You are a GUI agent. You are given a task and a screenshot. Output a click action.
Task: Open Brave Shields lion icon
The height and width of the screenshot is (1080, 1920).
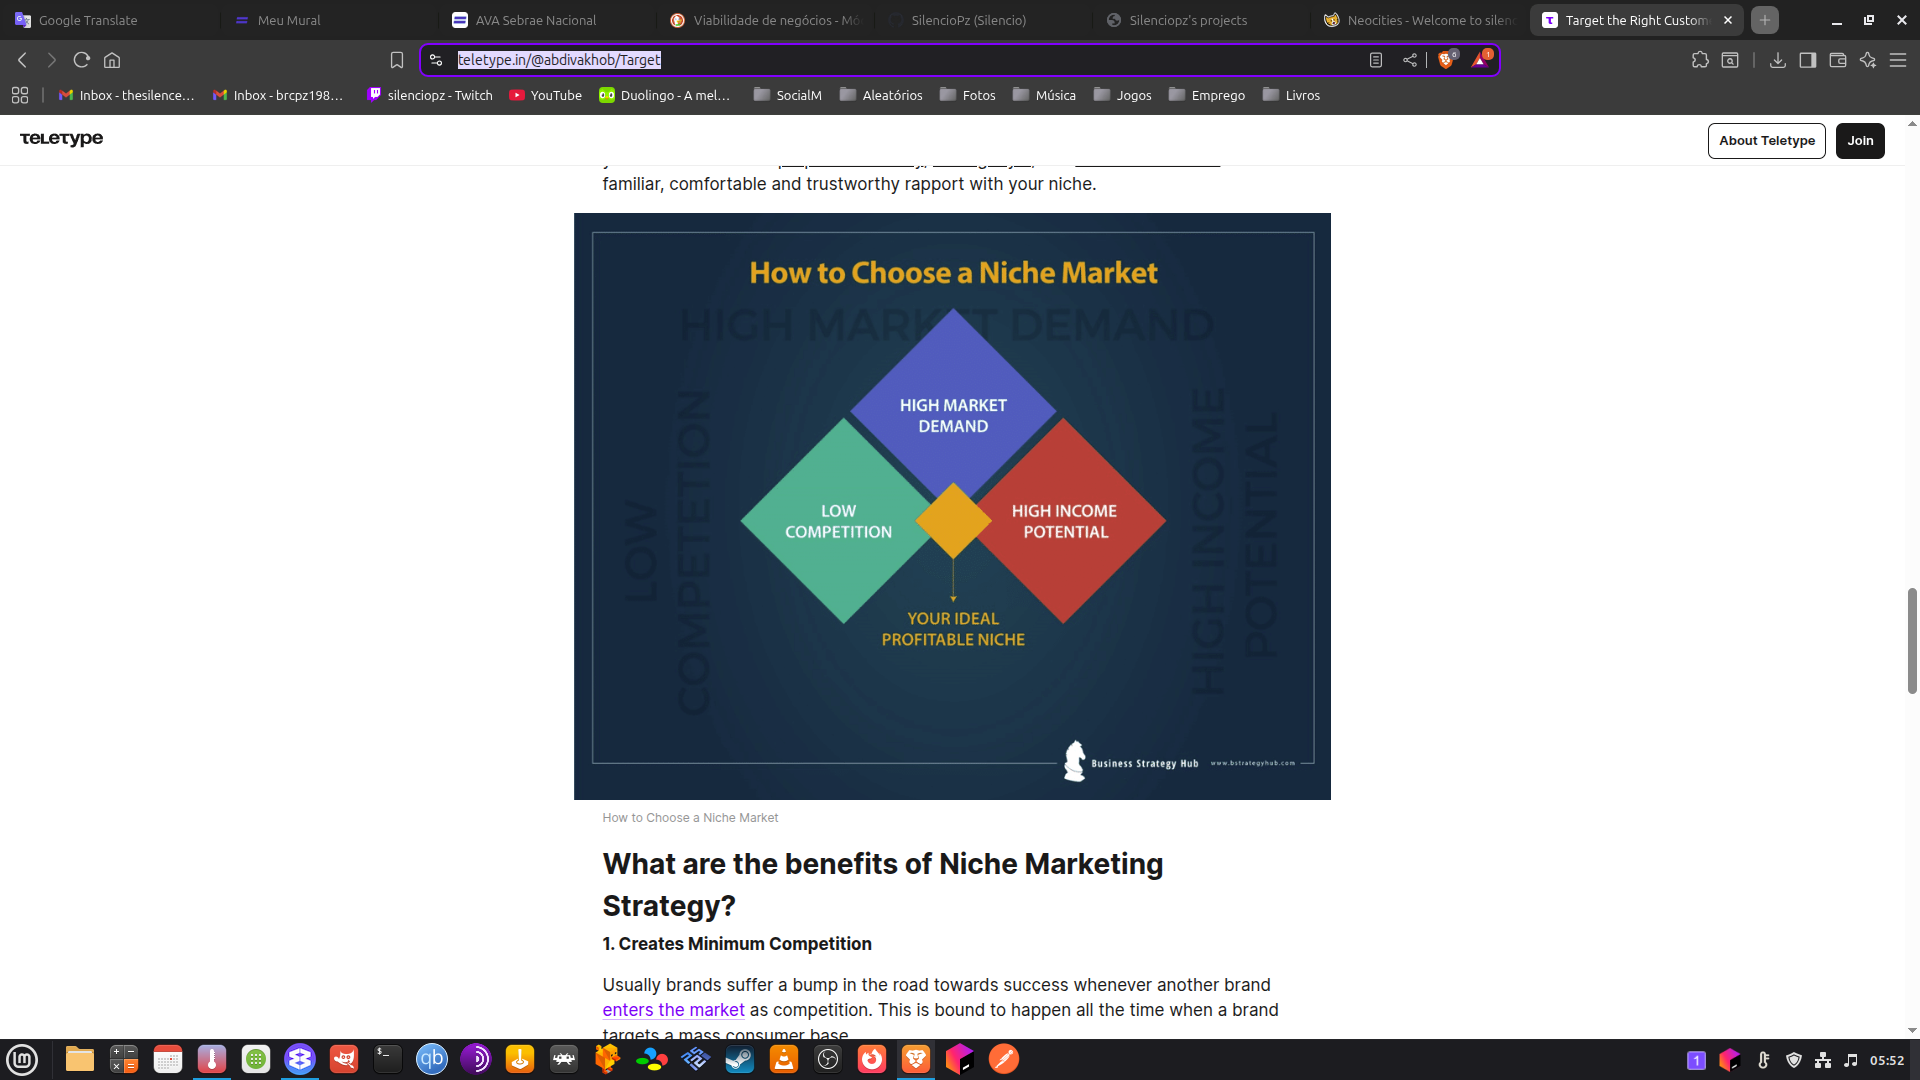point(1445,60)
